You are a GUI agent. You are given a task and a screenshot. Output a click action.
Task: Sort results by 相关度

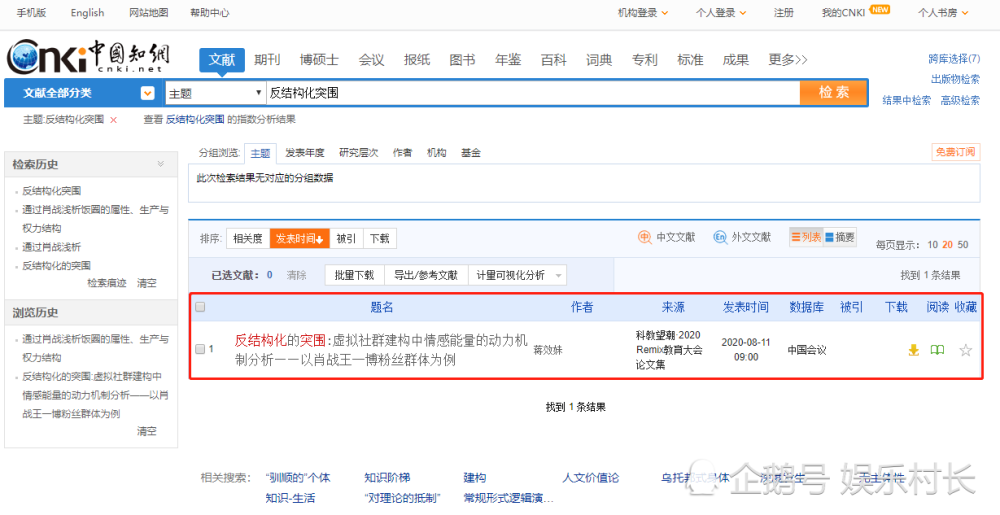[x=247, y=238]
